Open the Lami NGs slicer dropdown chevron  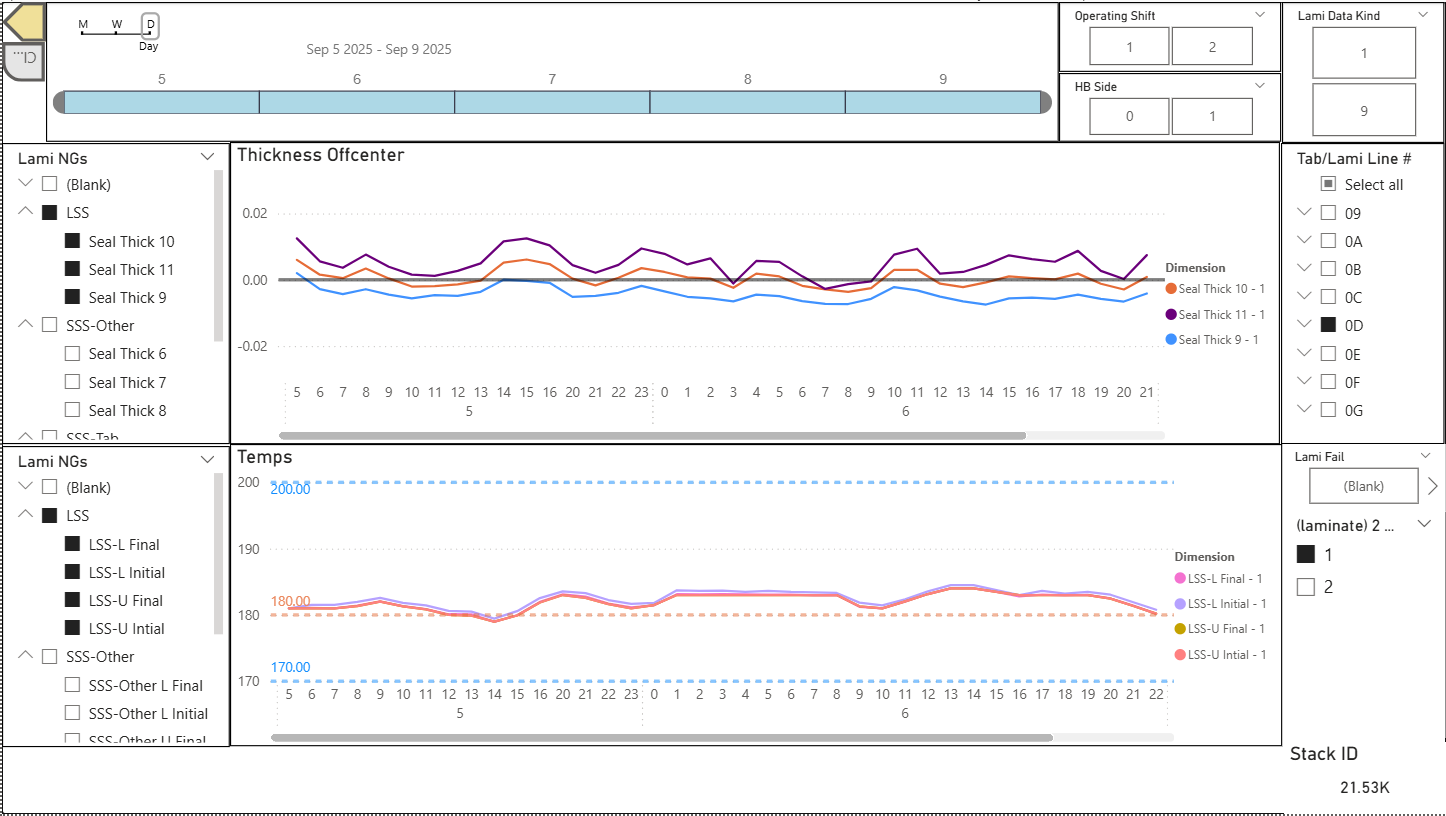[x=208, y=157]
